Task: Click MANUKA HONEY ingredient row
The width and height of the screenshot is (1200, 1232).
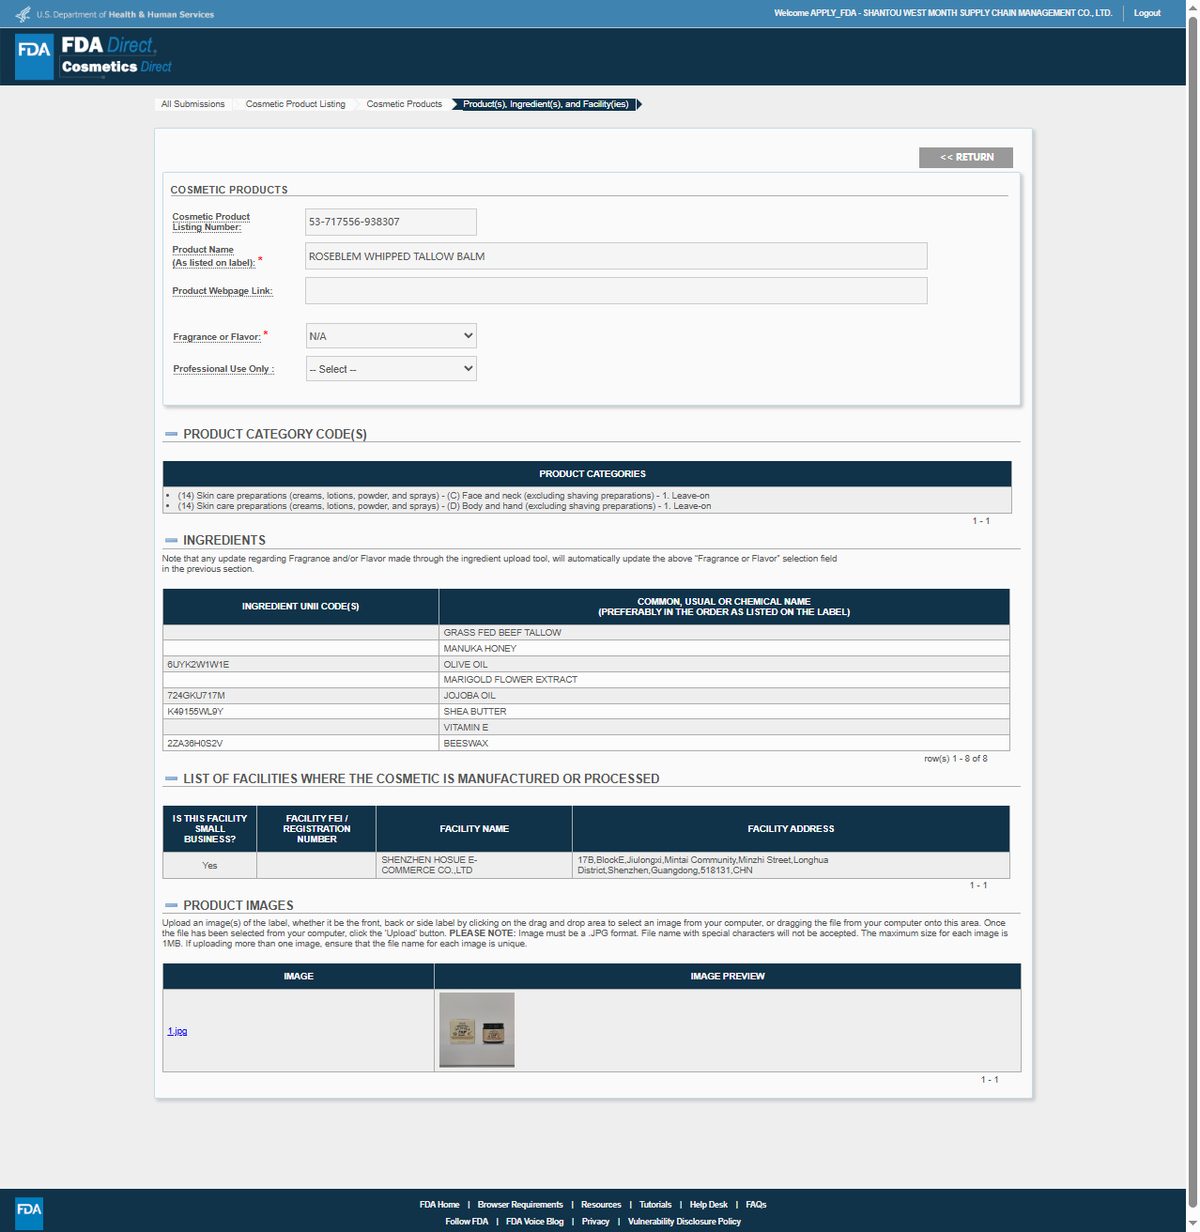Action: 586,649
